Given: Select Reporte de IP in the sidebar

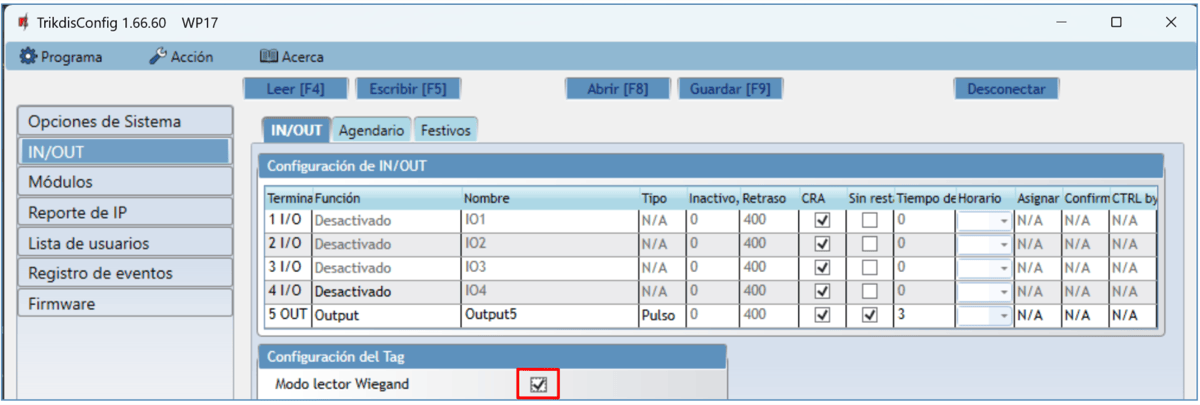Looking at the screenshot, I should [125, 212].
